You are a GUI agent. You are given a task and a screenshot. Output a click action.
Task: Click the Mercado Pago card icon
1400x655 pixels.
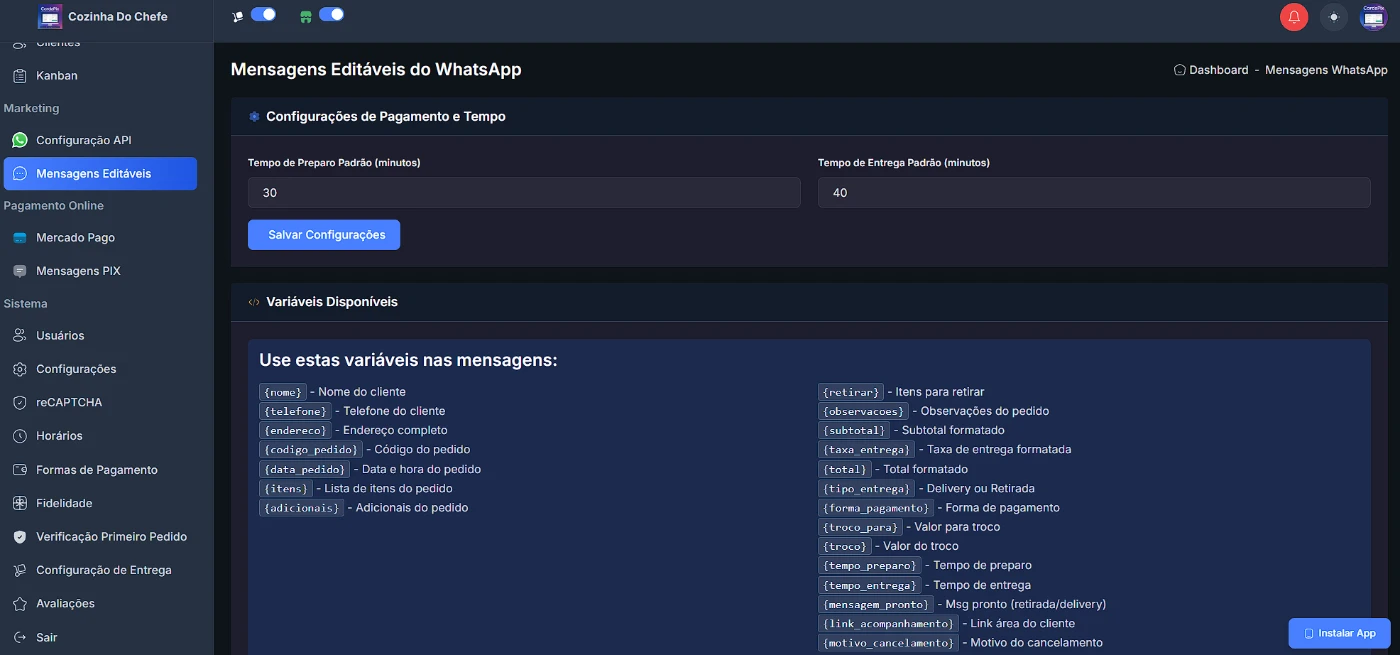point(20,238)
